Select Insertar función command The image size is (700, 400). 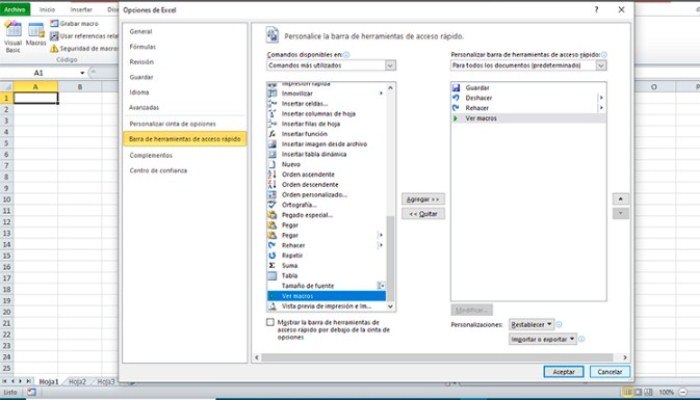coord(326,134)
